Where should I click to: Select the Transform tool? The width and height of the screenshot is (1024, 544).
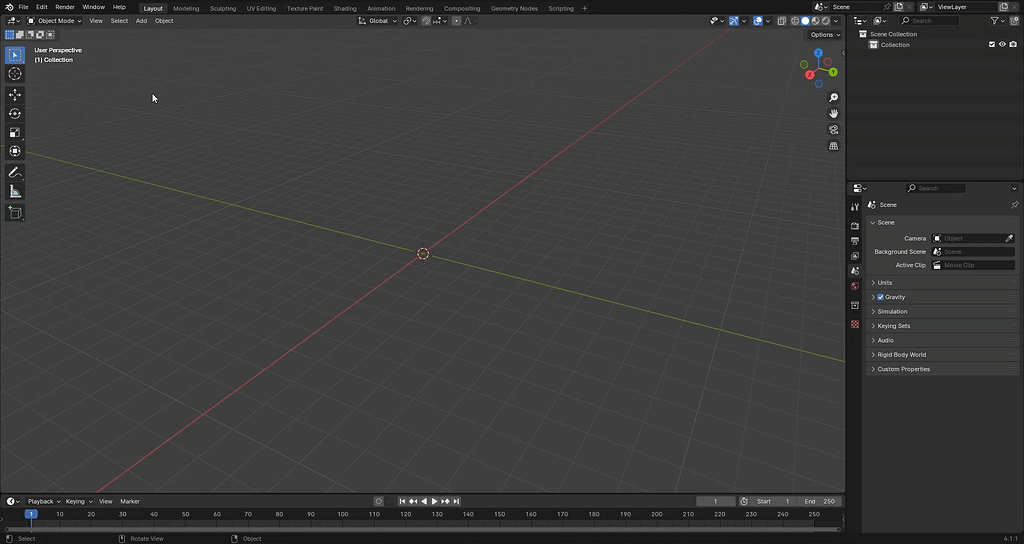click(14, 151)
